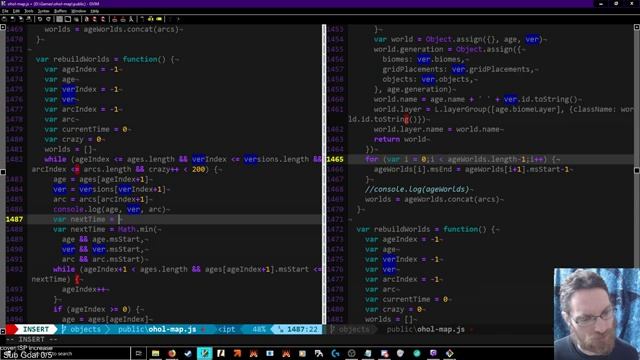The image size is (640, 360).
Task: Click the Print toolbar icon
Action: (29, 19)
